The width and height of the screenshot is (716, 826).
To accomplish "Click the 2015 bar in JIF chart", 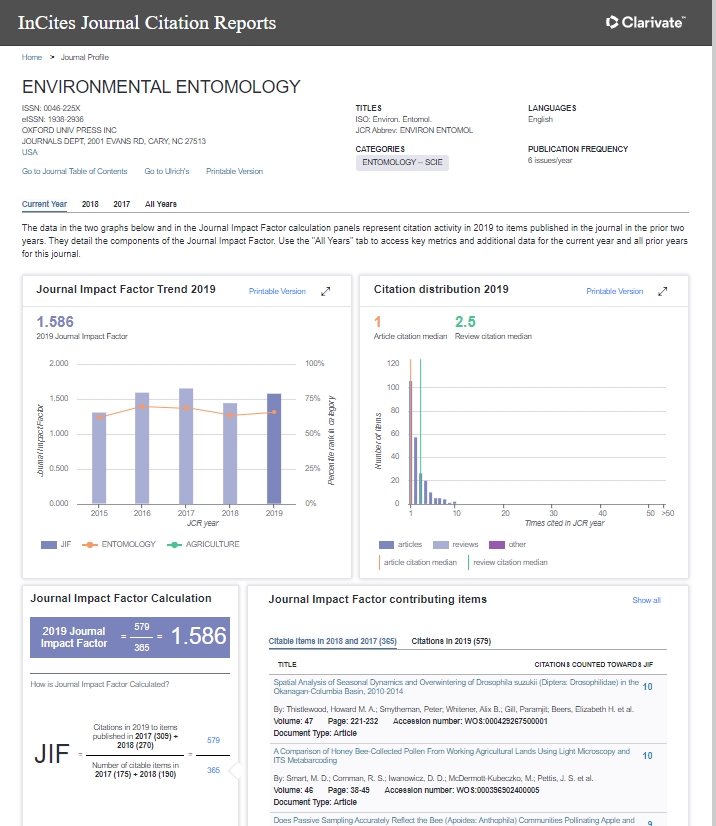I will pos(99,458).
